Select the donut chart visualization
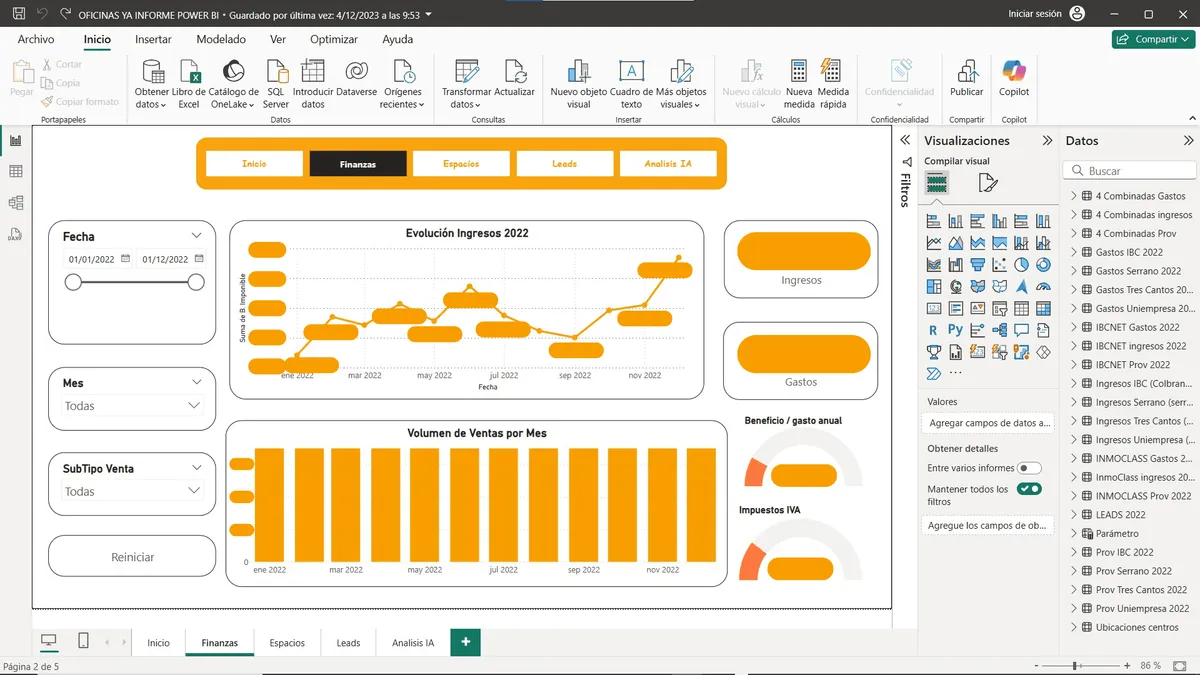1200x675 pixels. [x=1043, y=265]
